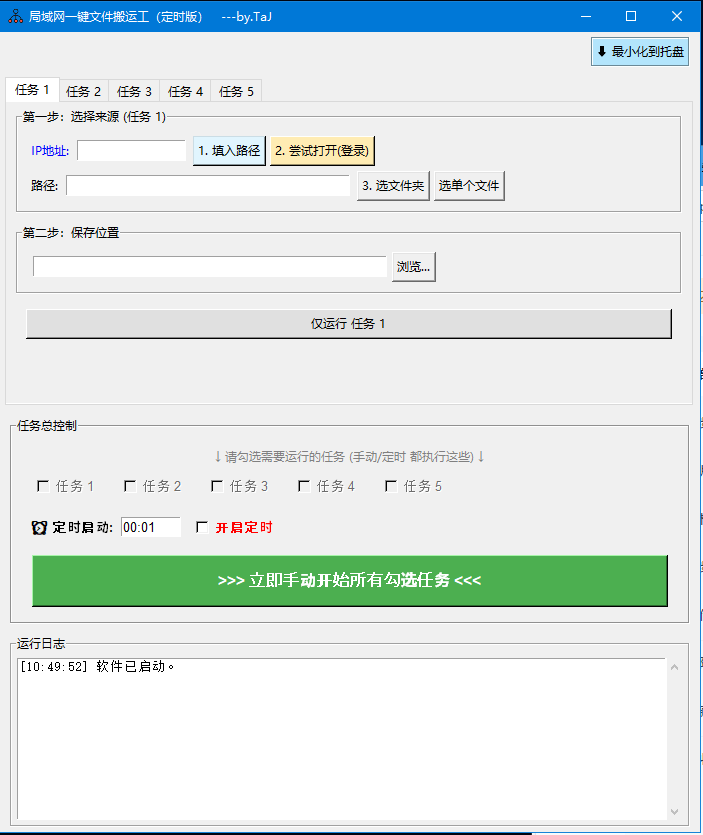Open the 任务 3 tab
Image resolution: width=703 pixels, height=835 pixels.
pos(135,91)
